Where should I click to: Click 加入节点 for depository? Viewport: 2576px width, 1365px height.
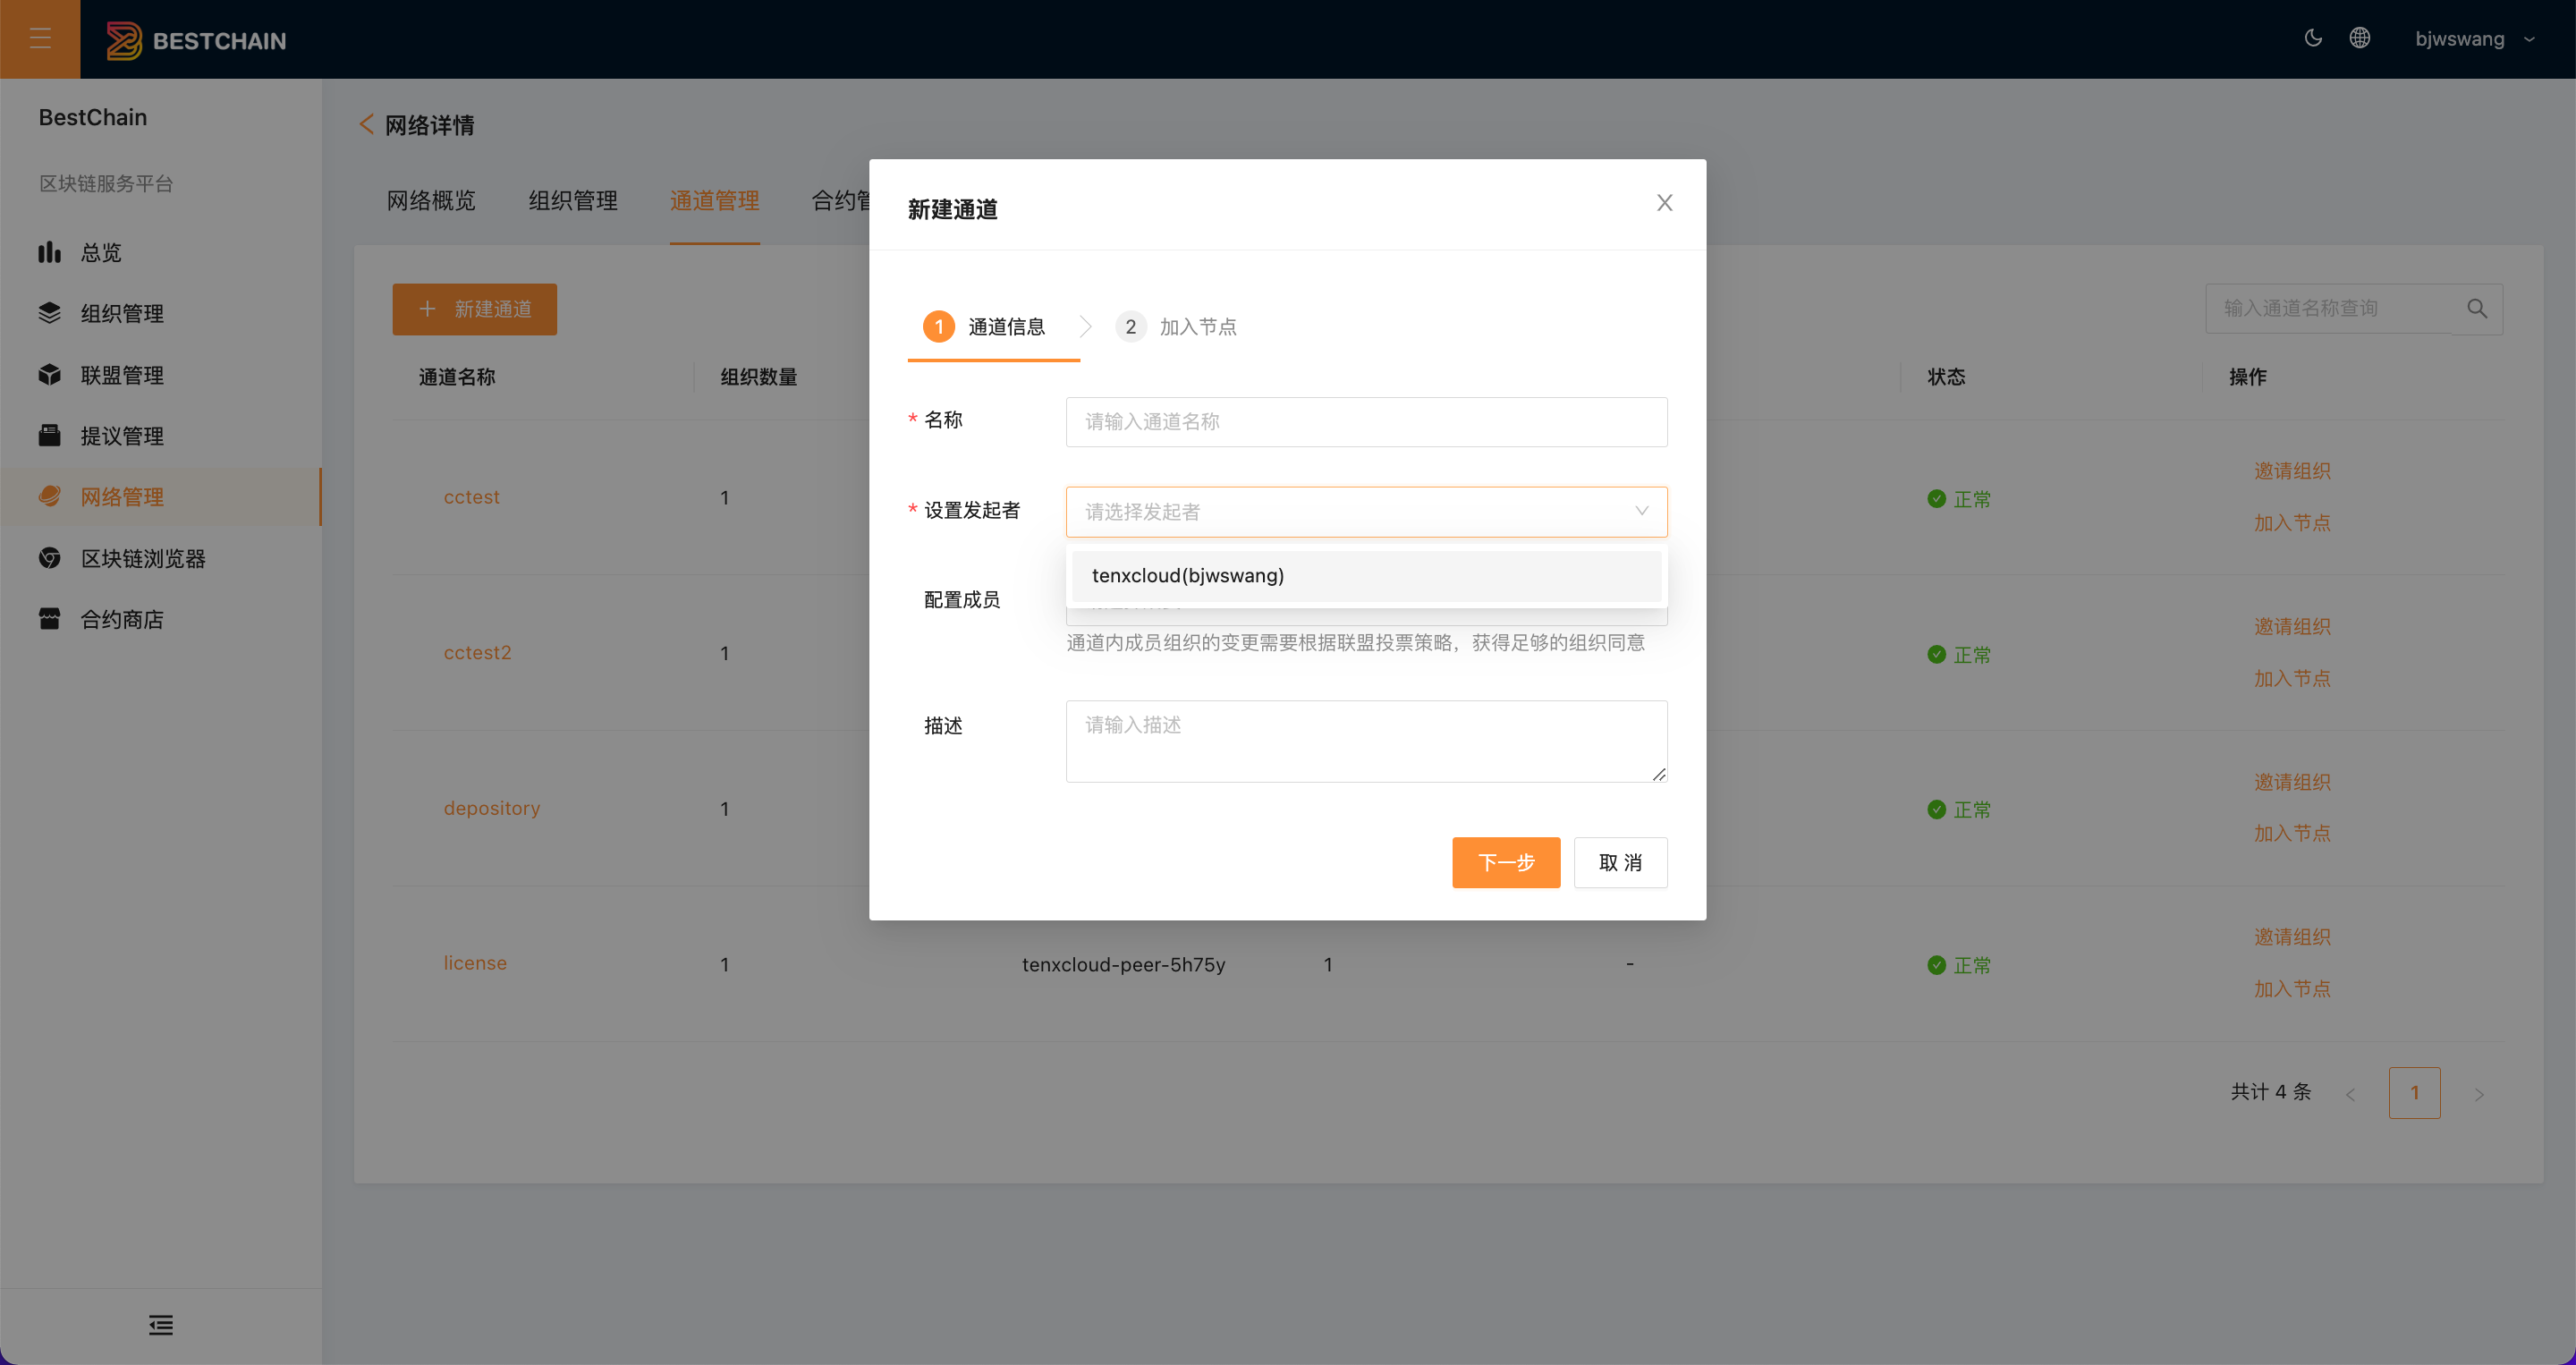point(2292,833)
